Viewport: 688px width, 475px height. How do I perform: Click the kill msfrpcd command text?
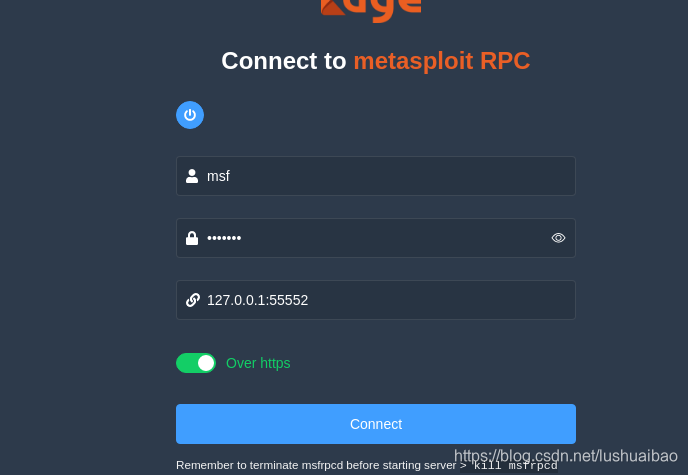point(515,465)
